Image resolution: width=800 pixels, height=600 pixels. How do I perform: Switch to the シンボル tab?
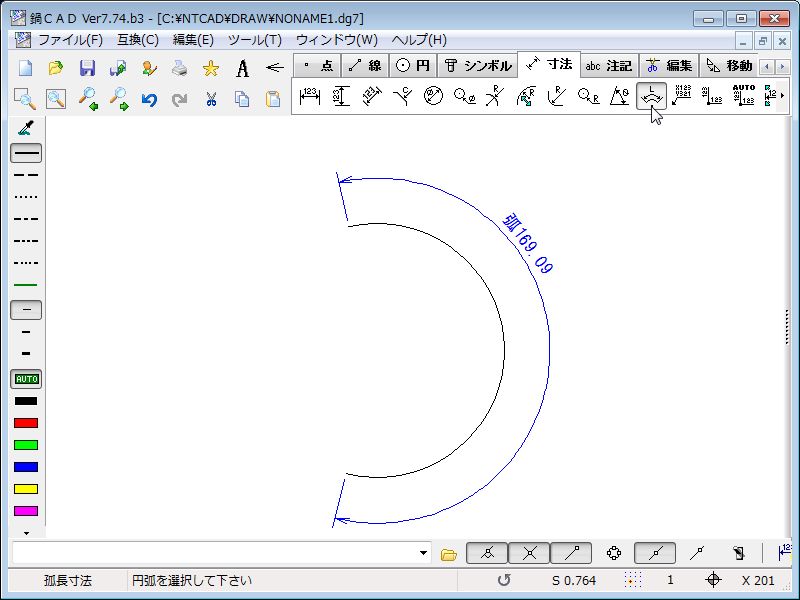pos(478,65)
